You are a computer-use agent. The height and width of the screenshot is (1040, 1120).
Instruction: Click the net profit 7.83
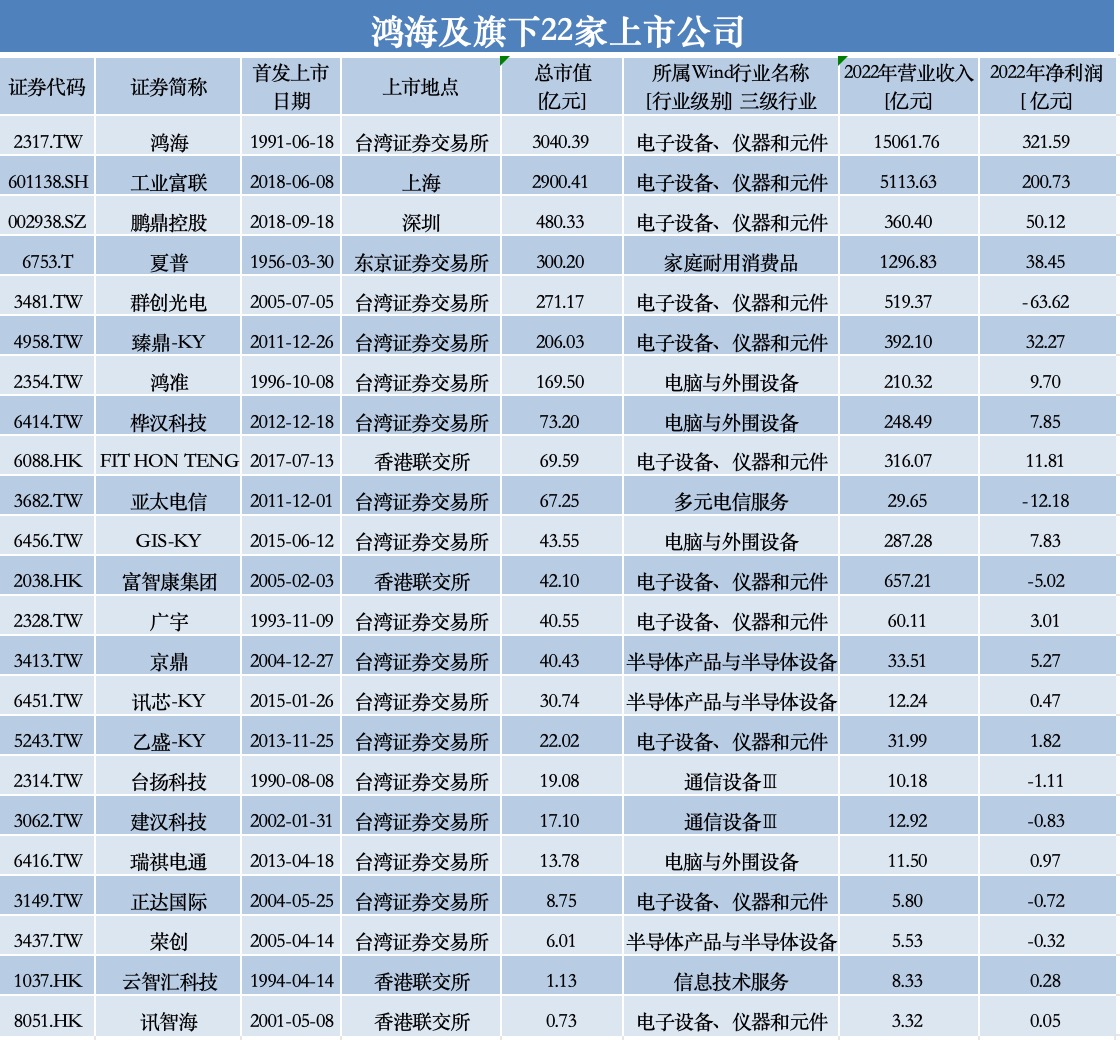(x=1045, y=541)
